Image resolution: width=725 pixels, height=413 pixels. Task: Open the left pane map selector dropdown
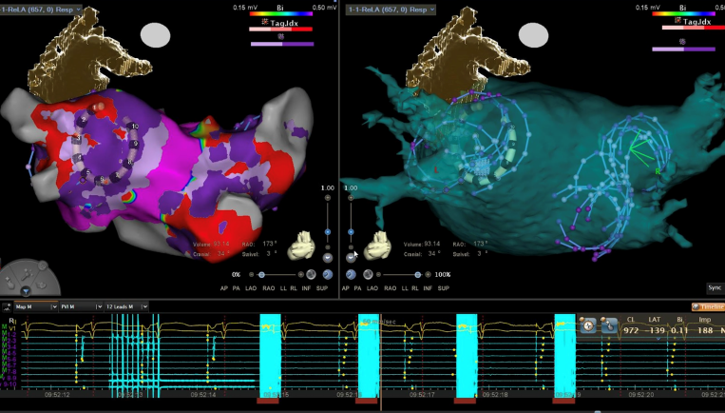tap(41, 9)
